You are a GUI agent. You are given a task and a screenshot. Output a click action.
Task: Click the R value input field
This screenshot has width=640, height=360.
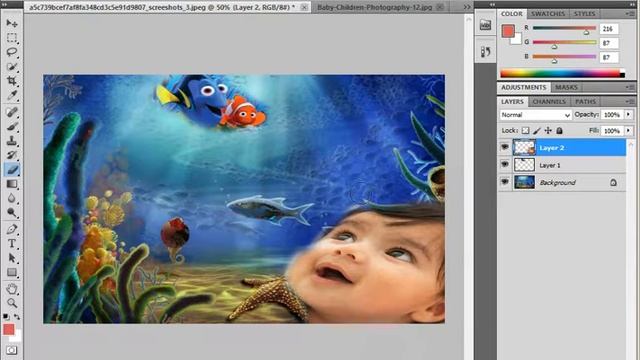point(609,29)
